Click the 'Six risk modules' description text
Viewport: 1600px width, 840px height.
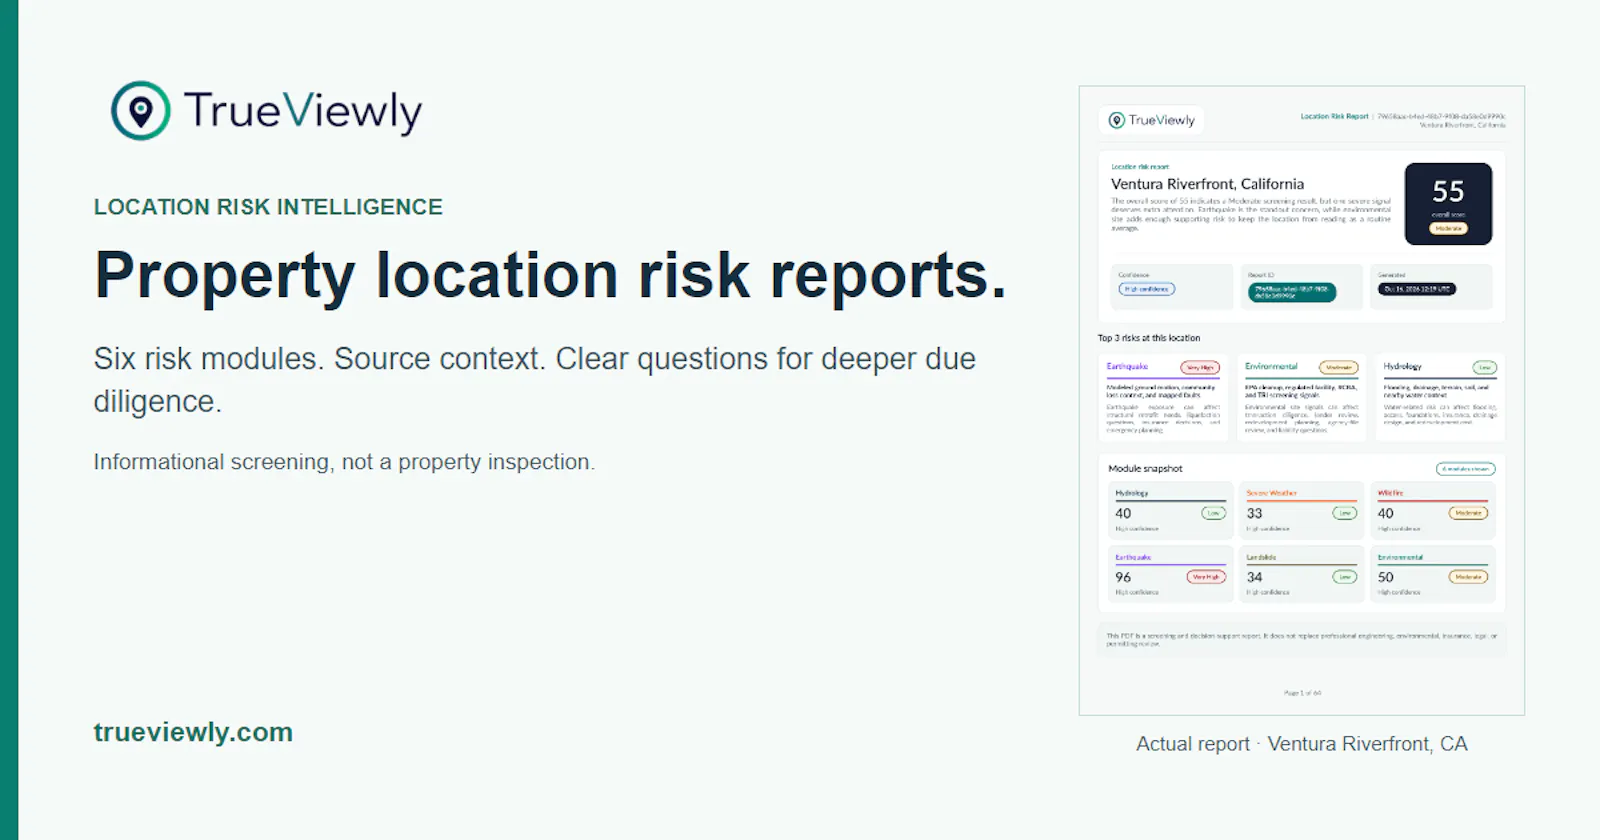pyautogui.click(x=535, y=380)
